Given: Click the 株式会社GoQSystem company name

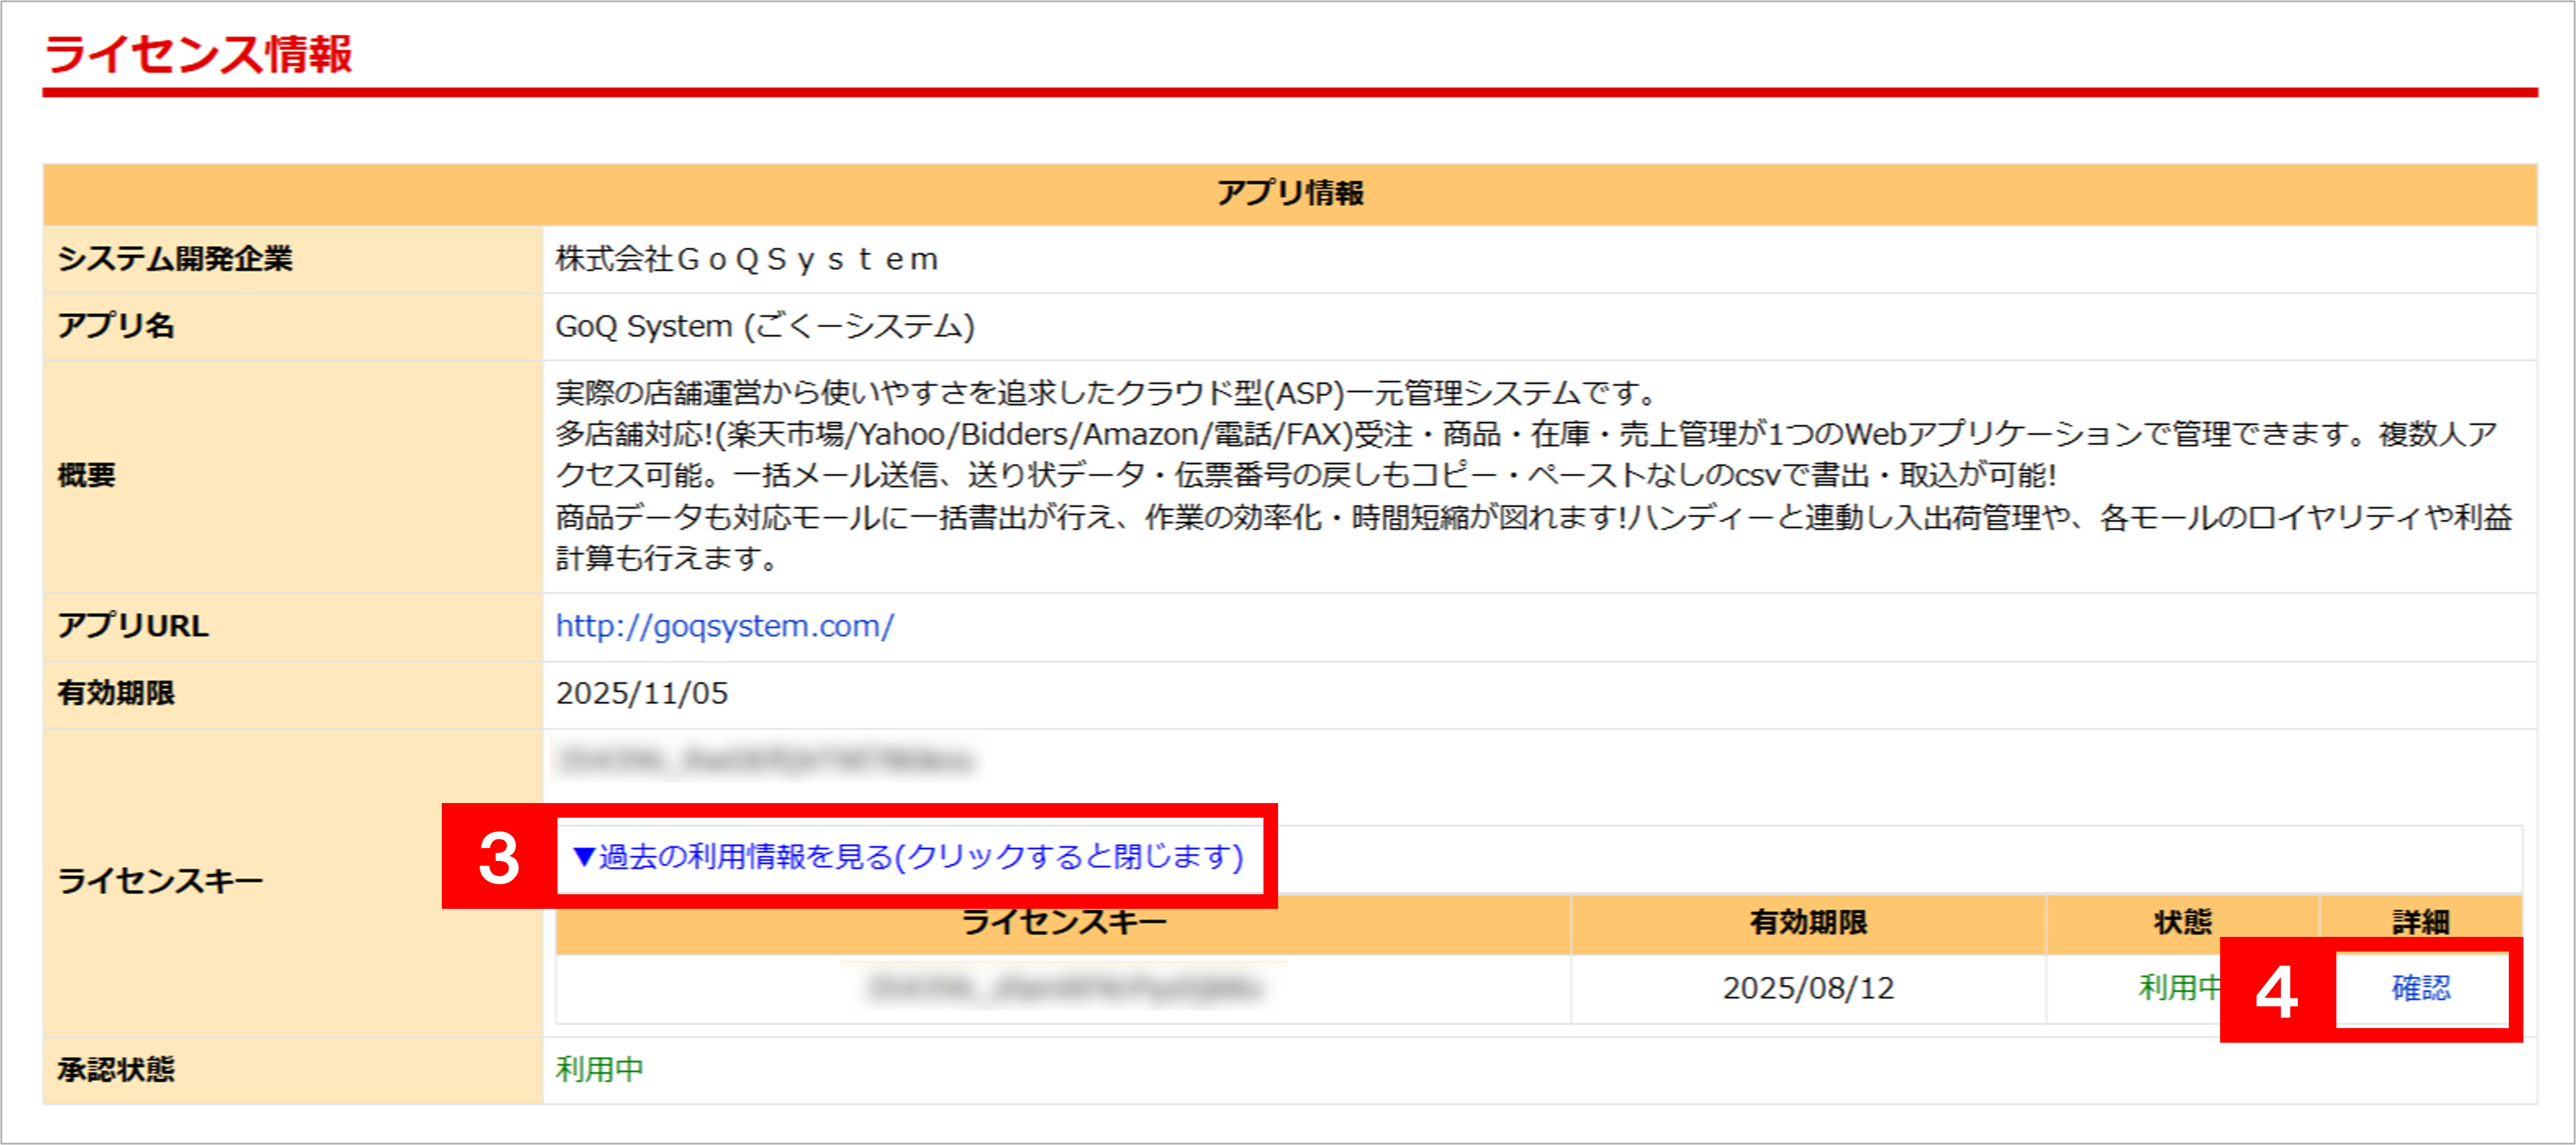Looking at the screenshot, I should point(747,259).
